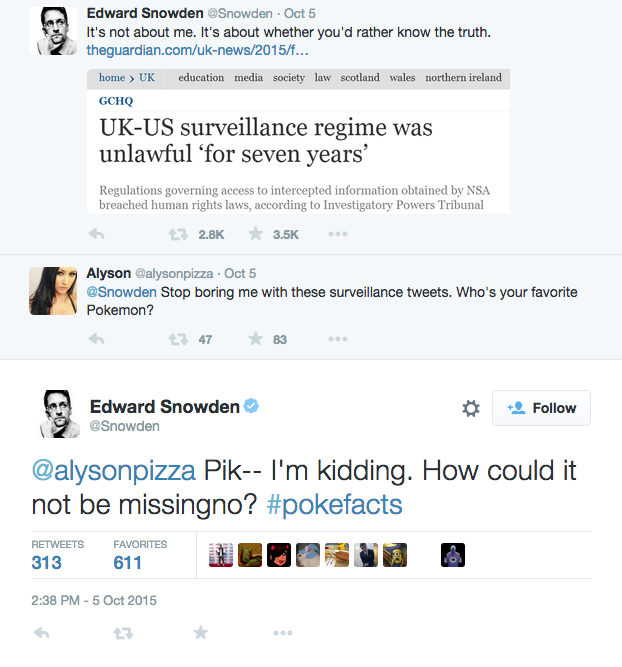View the 313 retweets list
The width and height of the screenshot is (622, 667).
click(46, 562)
